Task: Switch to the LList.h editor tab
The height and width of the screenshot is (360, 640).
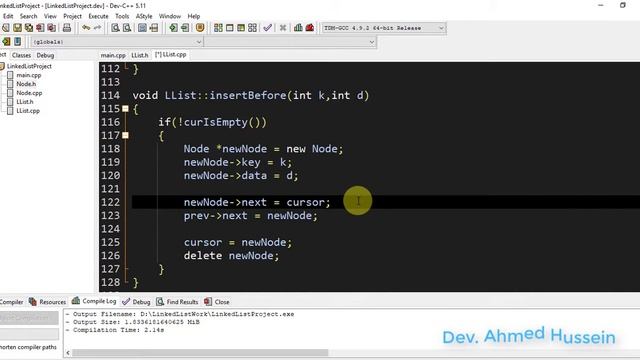Action: (140, 55)
